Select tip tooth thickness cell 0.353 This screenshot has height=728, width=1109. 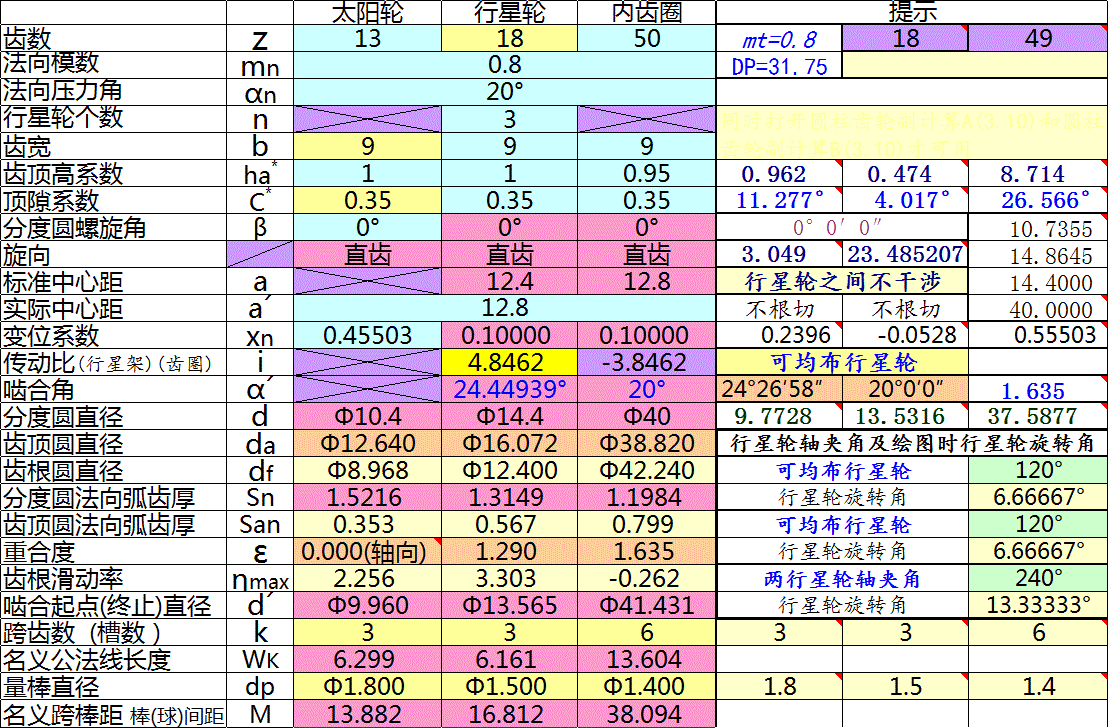pos(367,524)
